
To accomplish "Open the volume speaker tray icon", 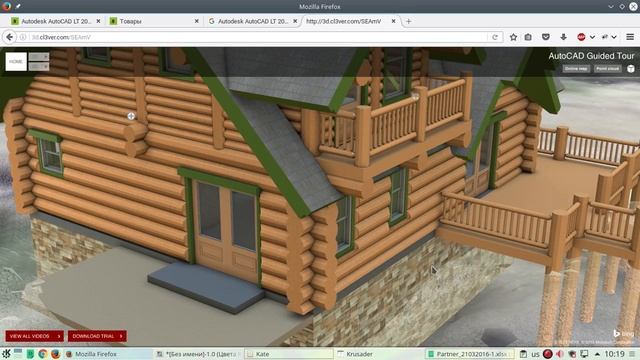I will (560, 354).
